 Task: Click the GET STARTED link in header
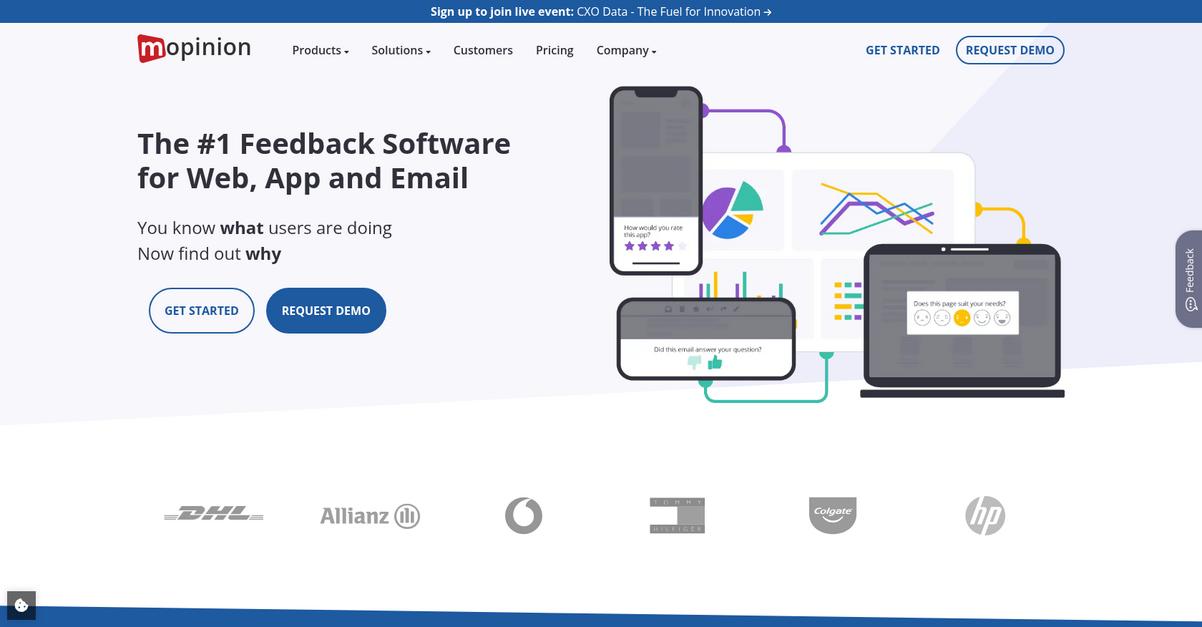(903, 50)
